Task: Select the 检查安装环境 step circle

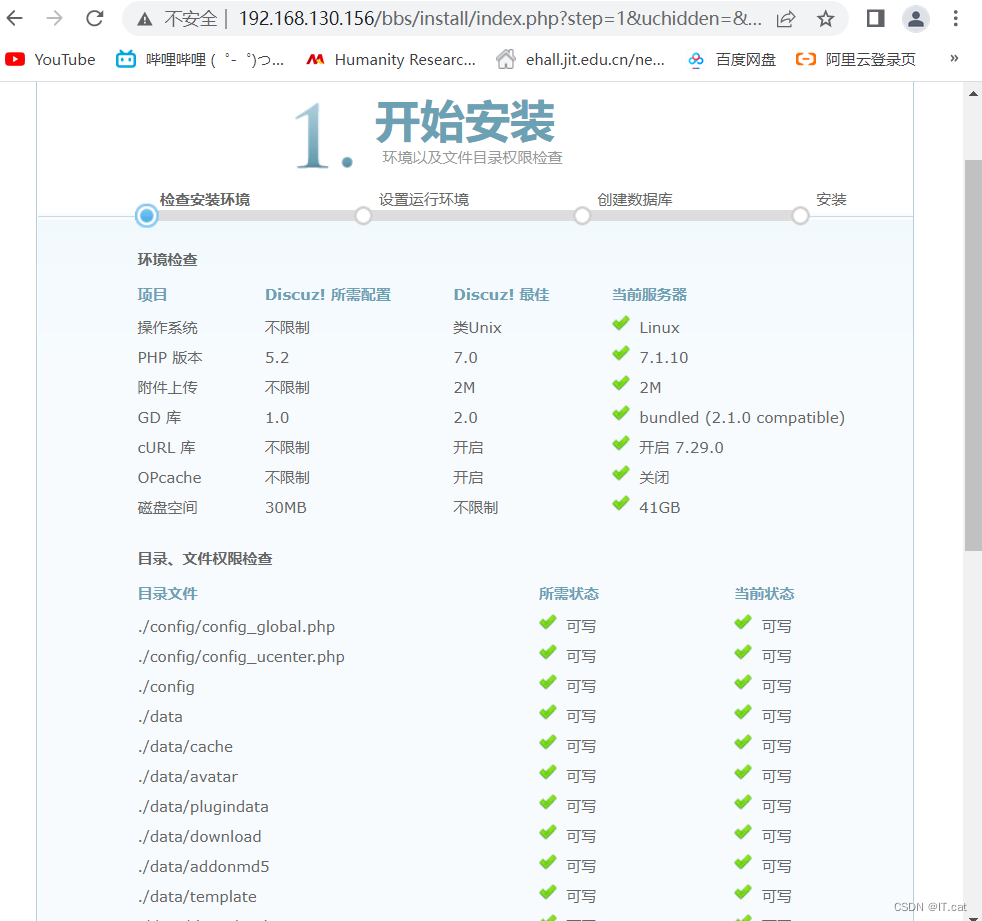Action: click(146, 215)
